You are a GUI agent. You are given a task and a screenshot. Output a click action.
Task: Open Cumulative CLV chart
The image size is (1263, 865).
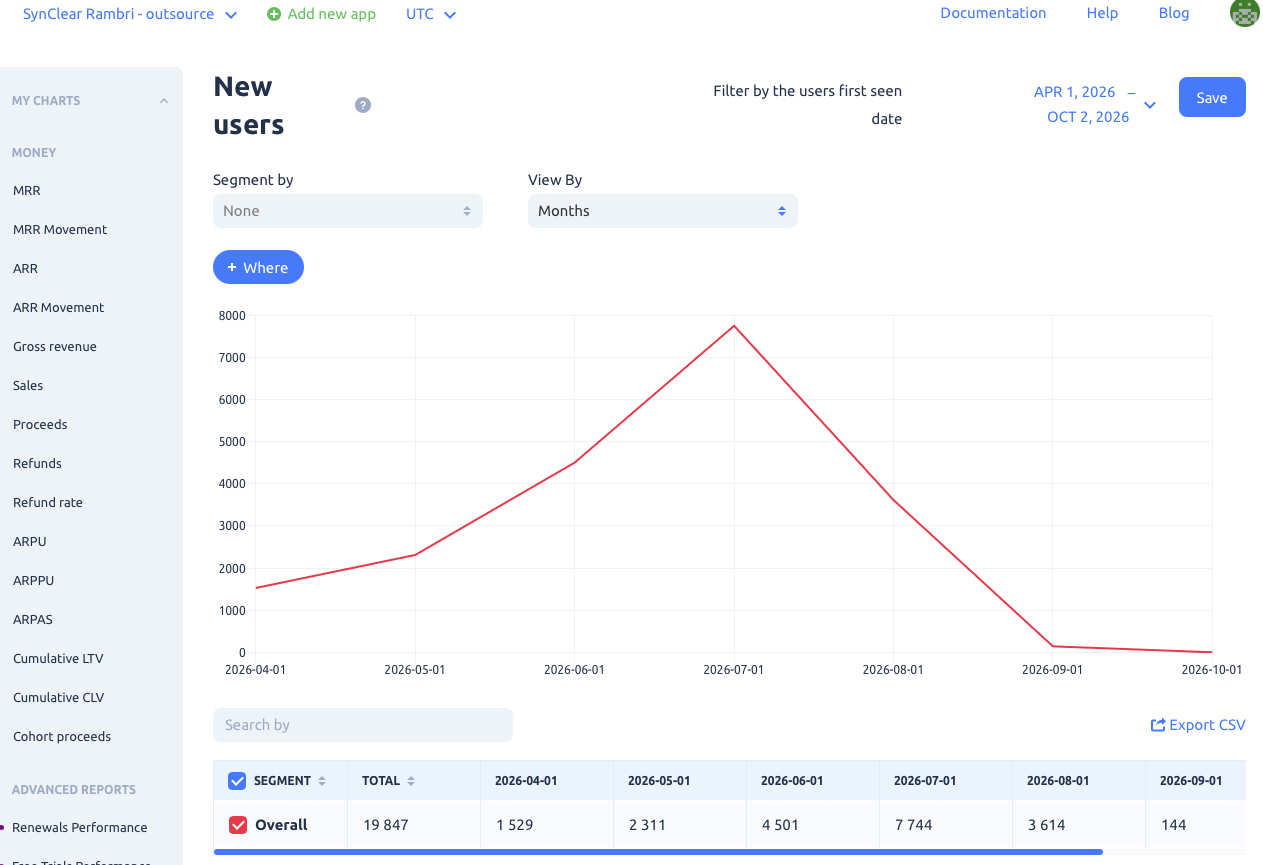tap(59, 697)
